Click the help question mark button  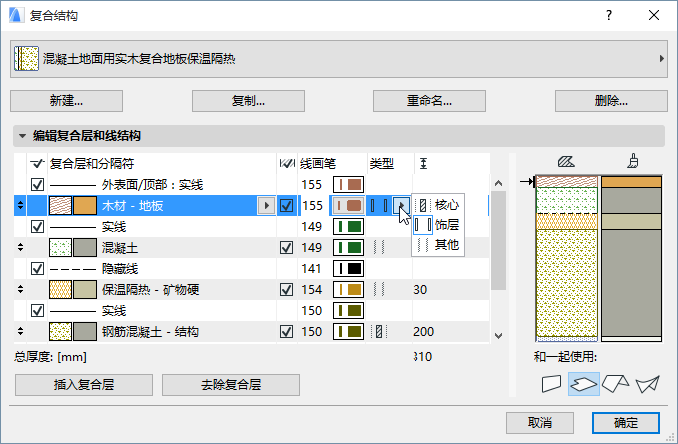pos(609,16)
